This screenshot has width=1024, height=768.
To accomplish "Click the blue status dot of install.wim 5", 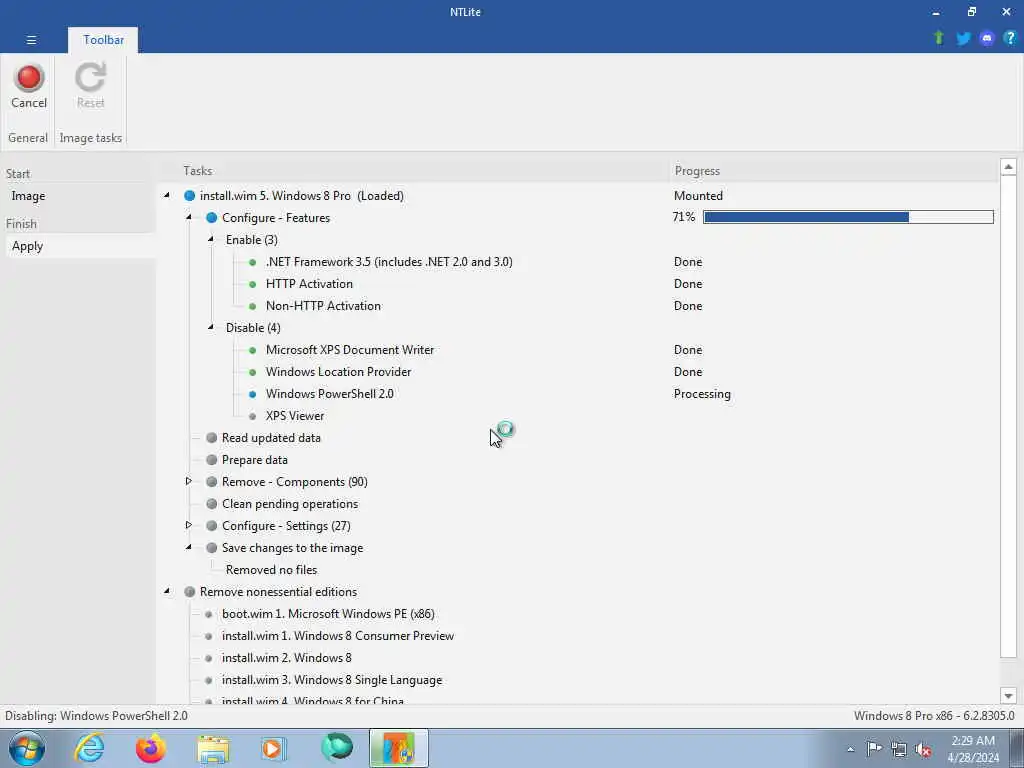I will coord(189,196).
